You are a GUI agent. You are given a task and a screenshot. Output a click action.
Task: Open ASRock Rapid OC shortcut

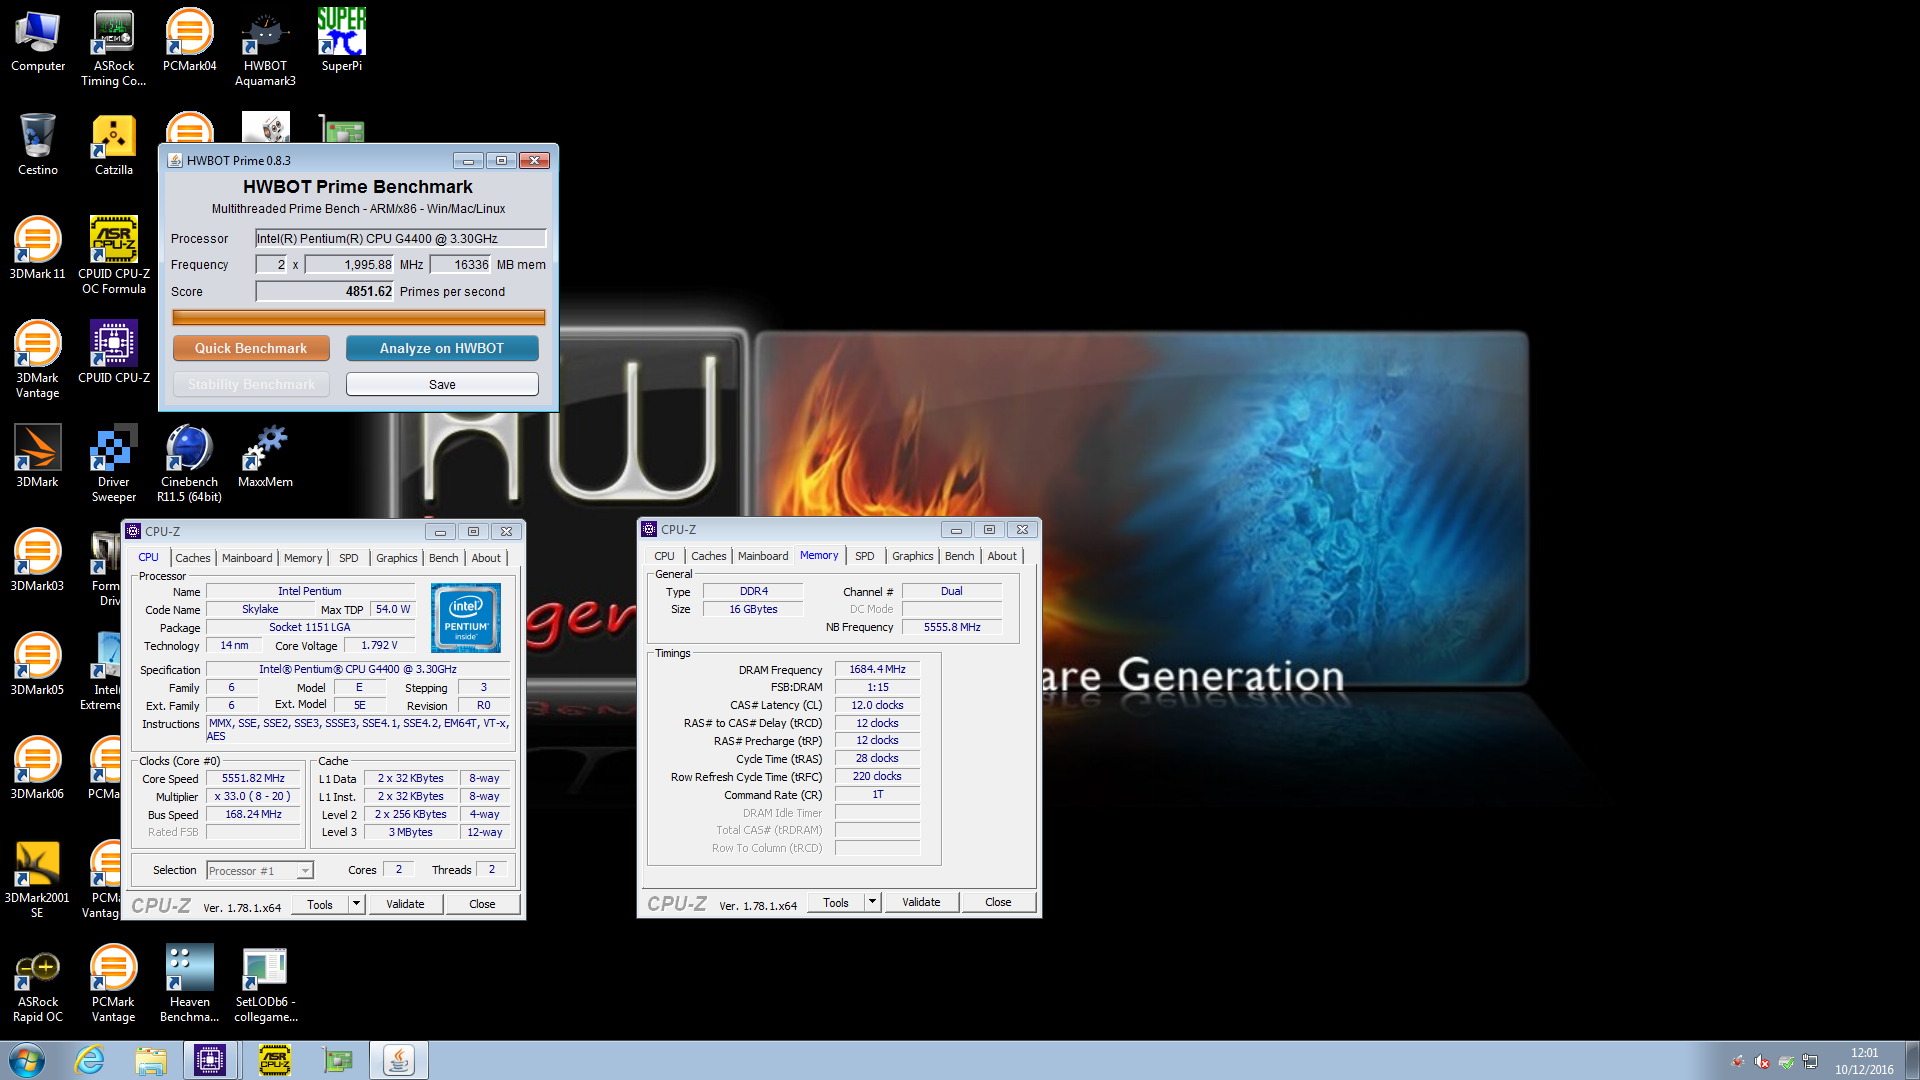(38, 984)
